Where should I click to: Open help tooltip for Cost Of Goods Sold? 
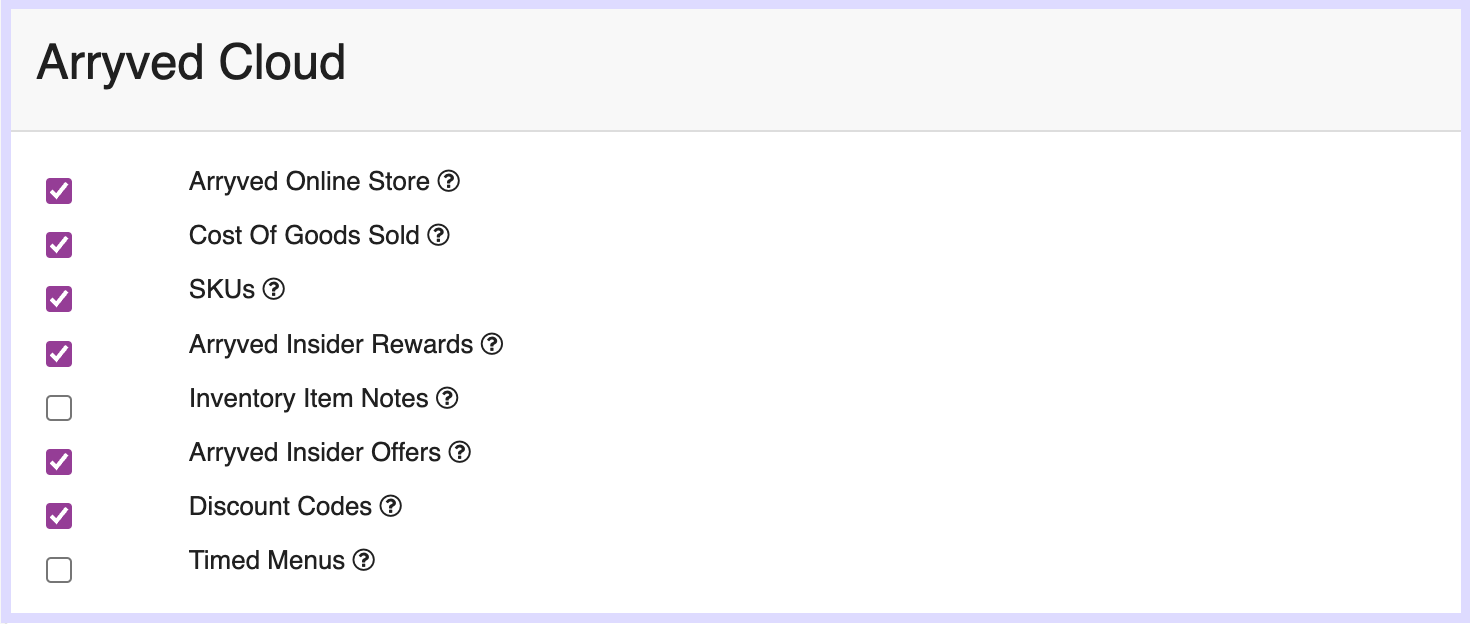439,236
